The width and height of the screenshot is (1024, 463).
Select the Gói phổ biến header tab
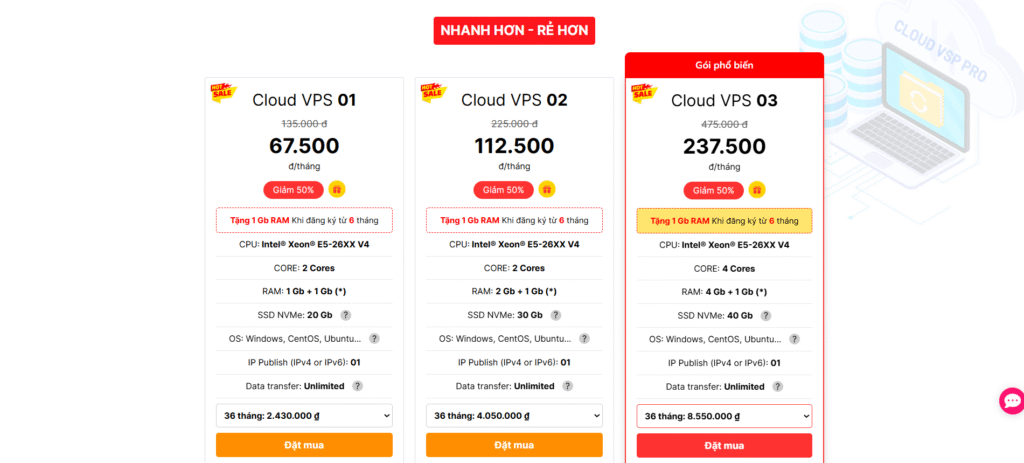[x=724, y=65]
